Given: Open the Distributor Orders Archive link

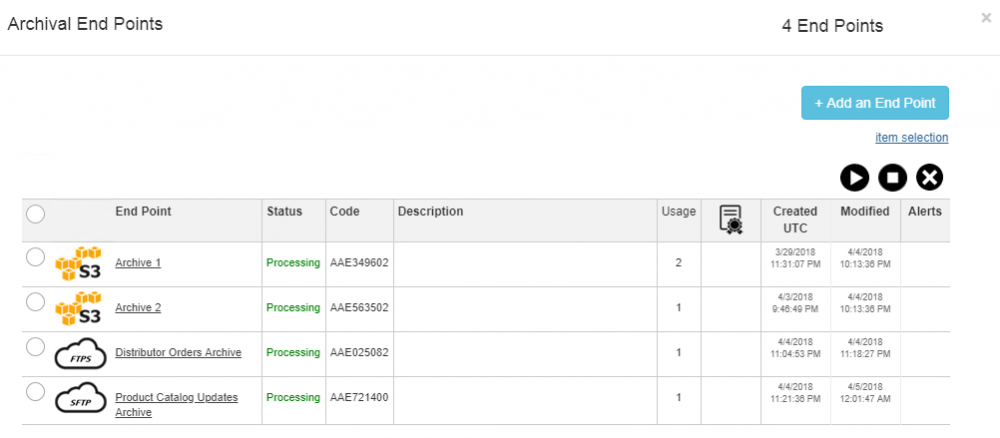Looking at the screenshot, I should coord(178,353).
